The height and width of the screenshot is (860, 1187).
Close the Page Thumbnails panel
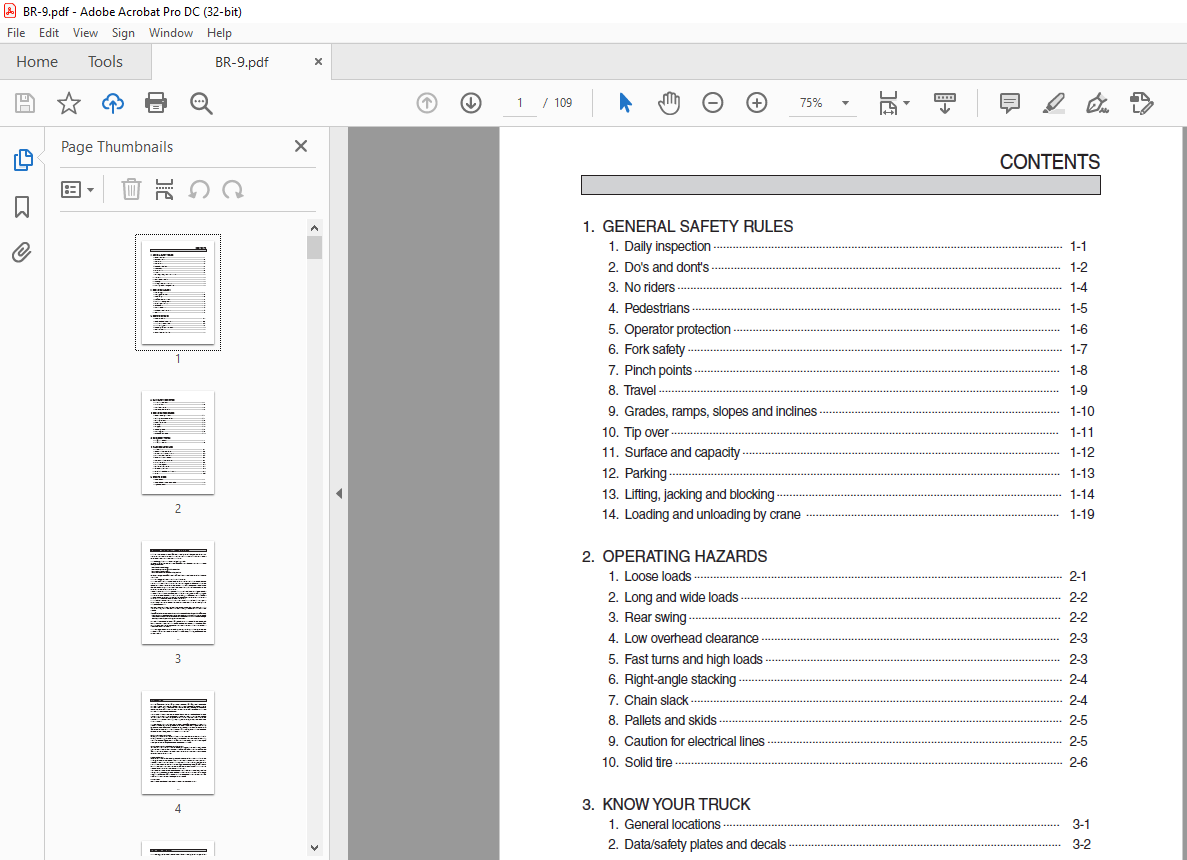click(301, 147)
